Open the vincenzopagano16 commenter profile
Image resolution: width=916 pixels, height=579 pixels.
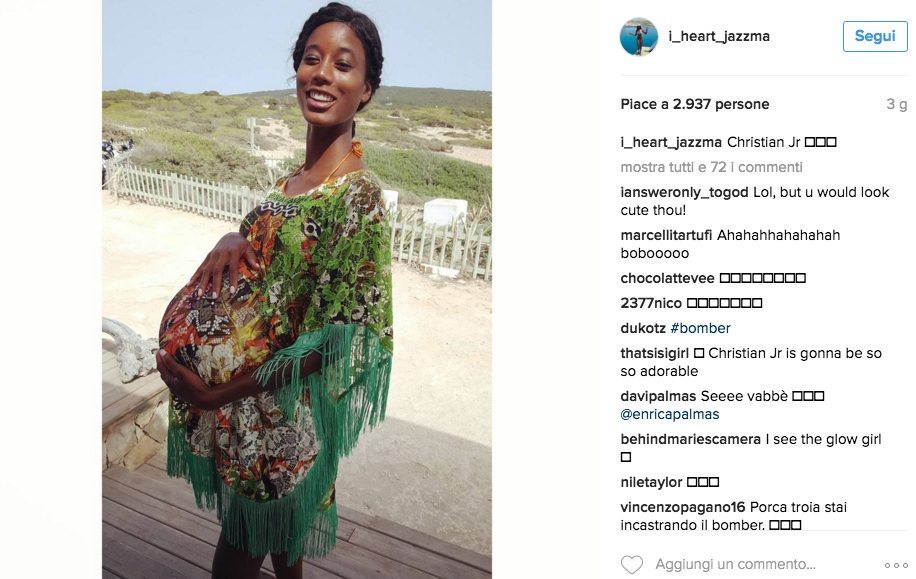[x=682, y=507]
